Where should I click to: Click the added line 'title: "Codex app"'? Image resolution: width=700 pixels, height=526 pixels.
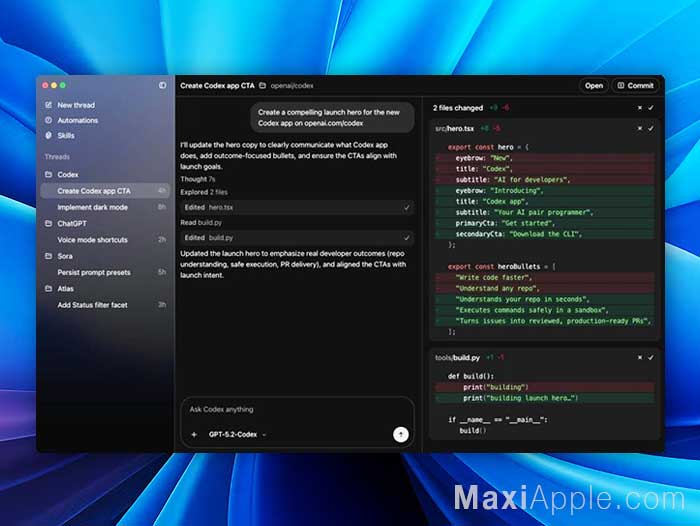(546, 201)
